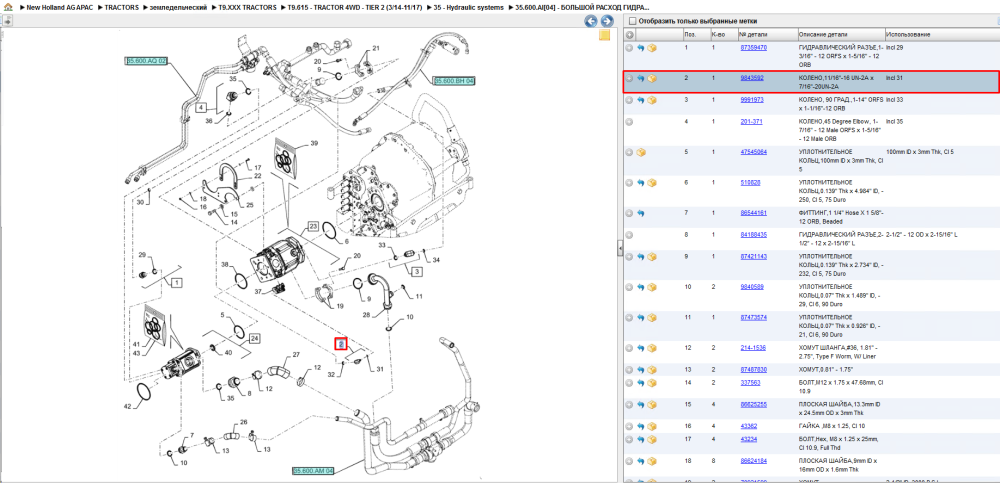The height and width of the screenshot is (483, 1000).
Task: Click the box icon for part 9843592
Action: pyautogui.click(x=652, y=78)
